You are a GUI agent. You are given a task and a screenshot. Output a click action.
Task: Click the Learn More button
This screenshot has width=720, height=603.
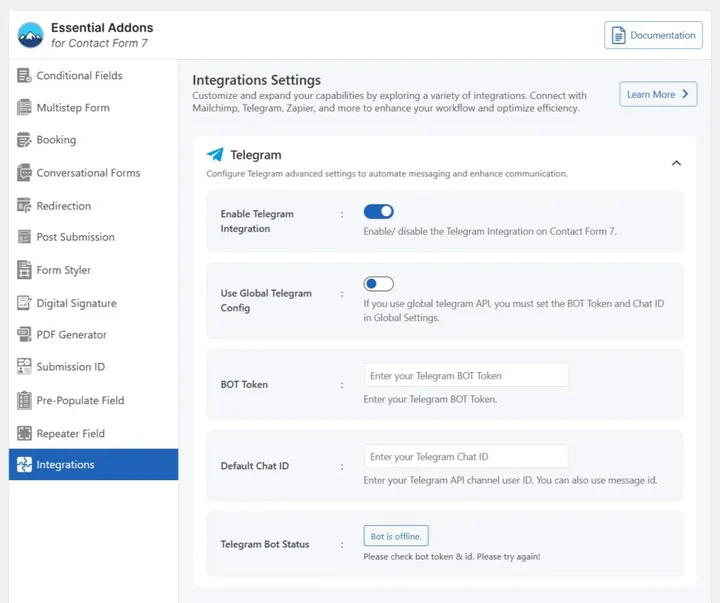tap(658, 94)
